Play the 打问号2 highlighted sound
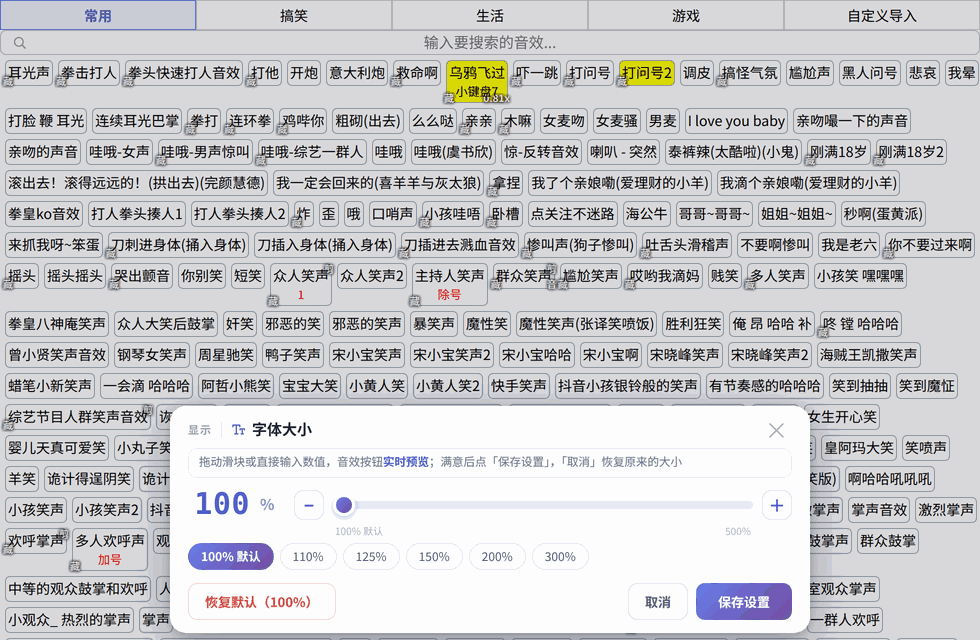 click(x=646, y=73)
